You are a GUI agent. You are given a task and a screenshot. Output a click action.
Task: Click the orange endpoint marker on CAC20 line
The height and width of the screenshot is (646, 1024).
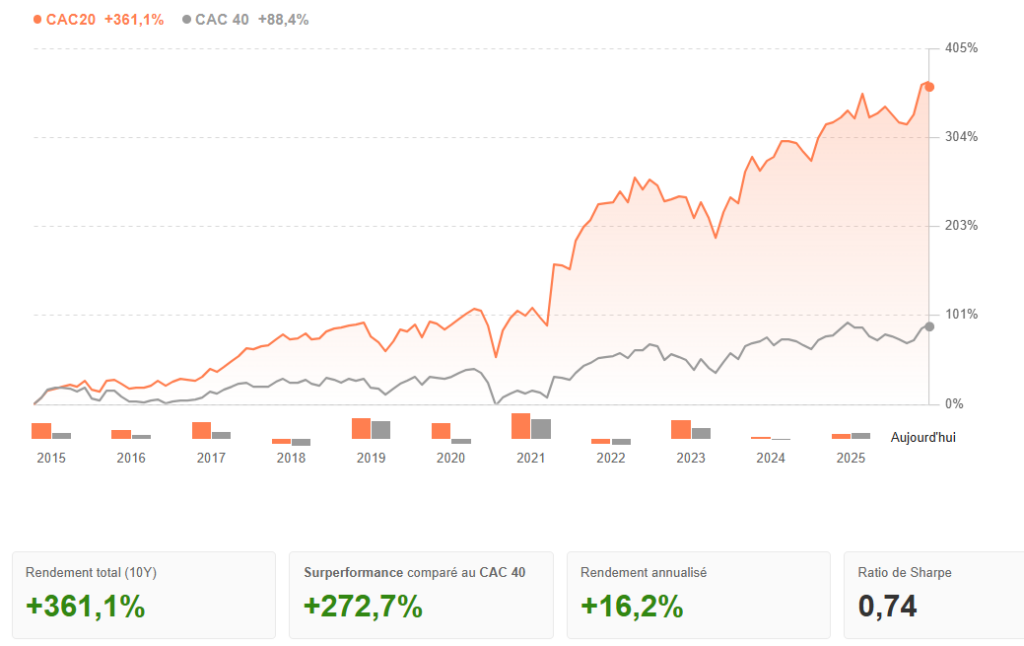929,87
